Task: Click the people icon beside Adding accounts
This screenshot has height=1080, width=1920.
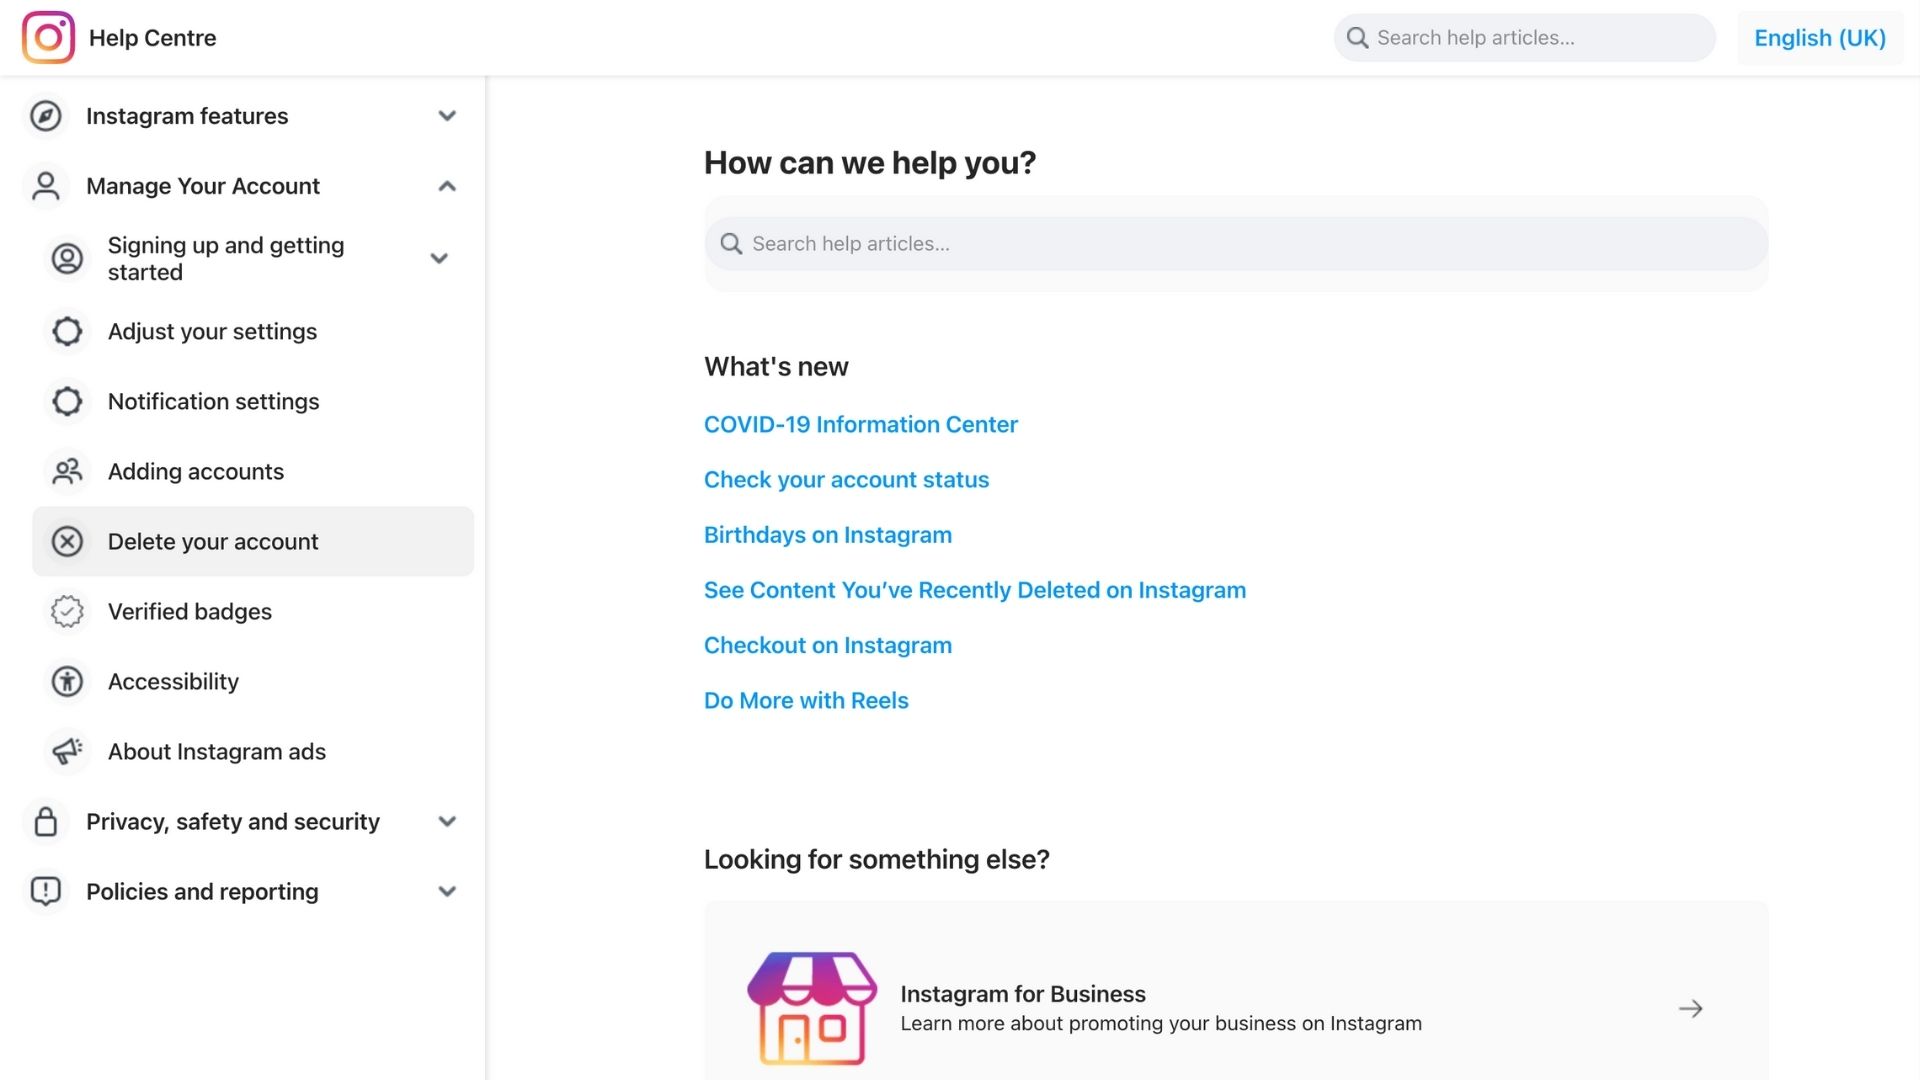Action: click(x=67, y=471)
